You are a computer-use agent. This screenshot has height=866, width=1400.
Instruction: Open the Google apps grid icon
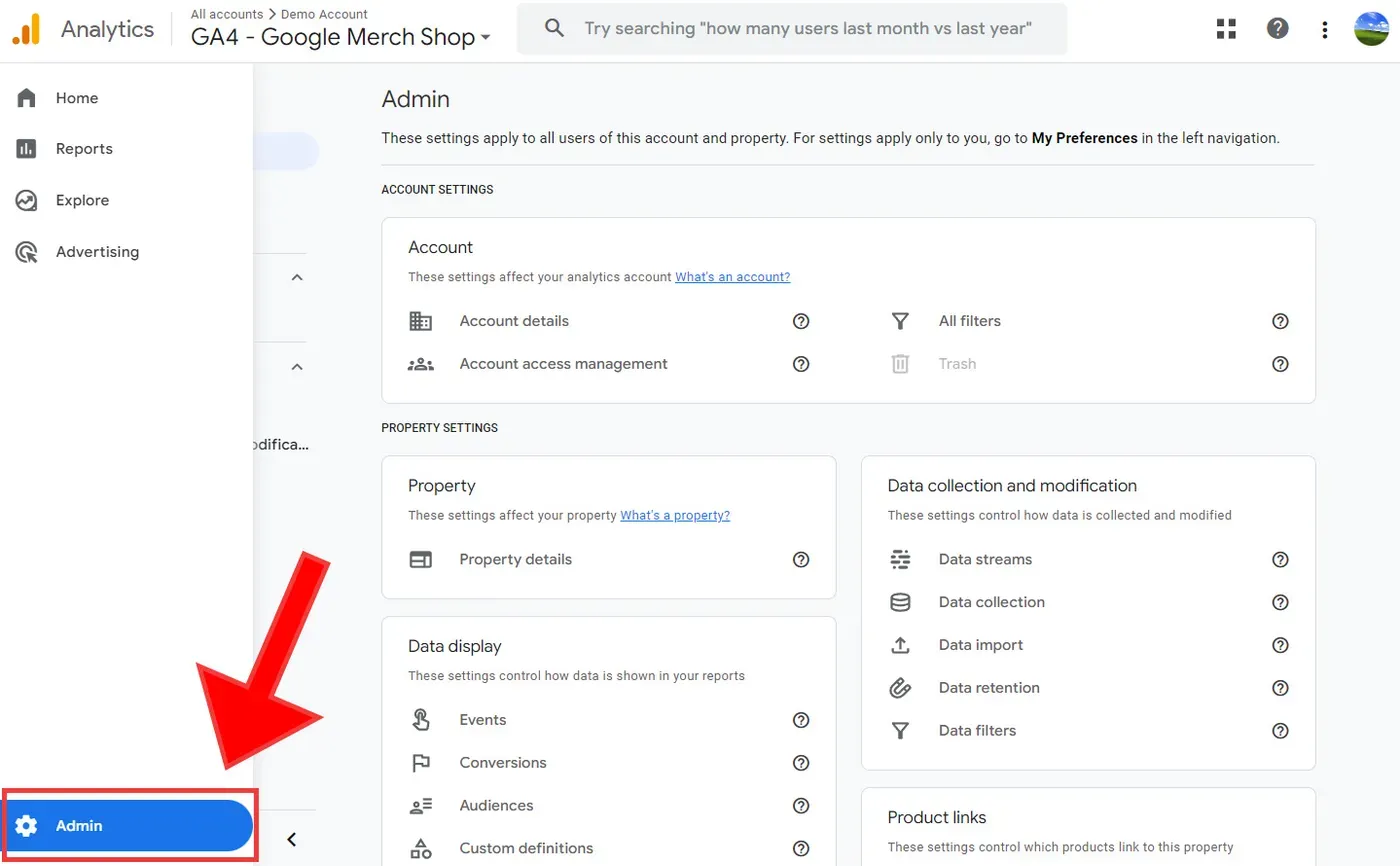coord(1226,29)
